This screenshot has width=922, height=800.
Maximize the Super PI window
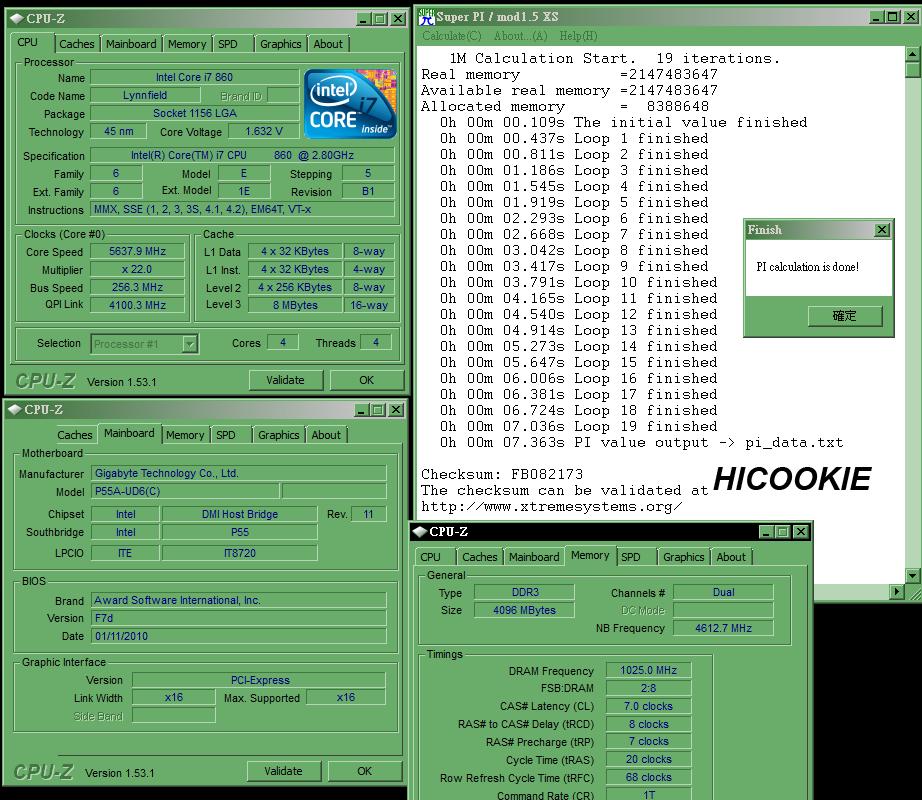tap(892, 17)
